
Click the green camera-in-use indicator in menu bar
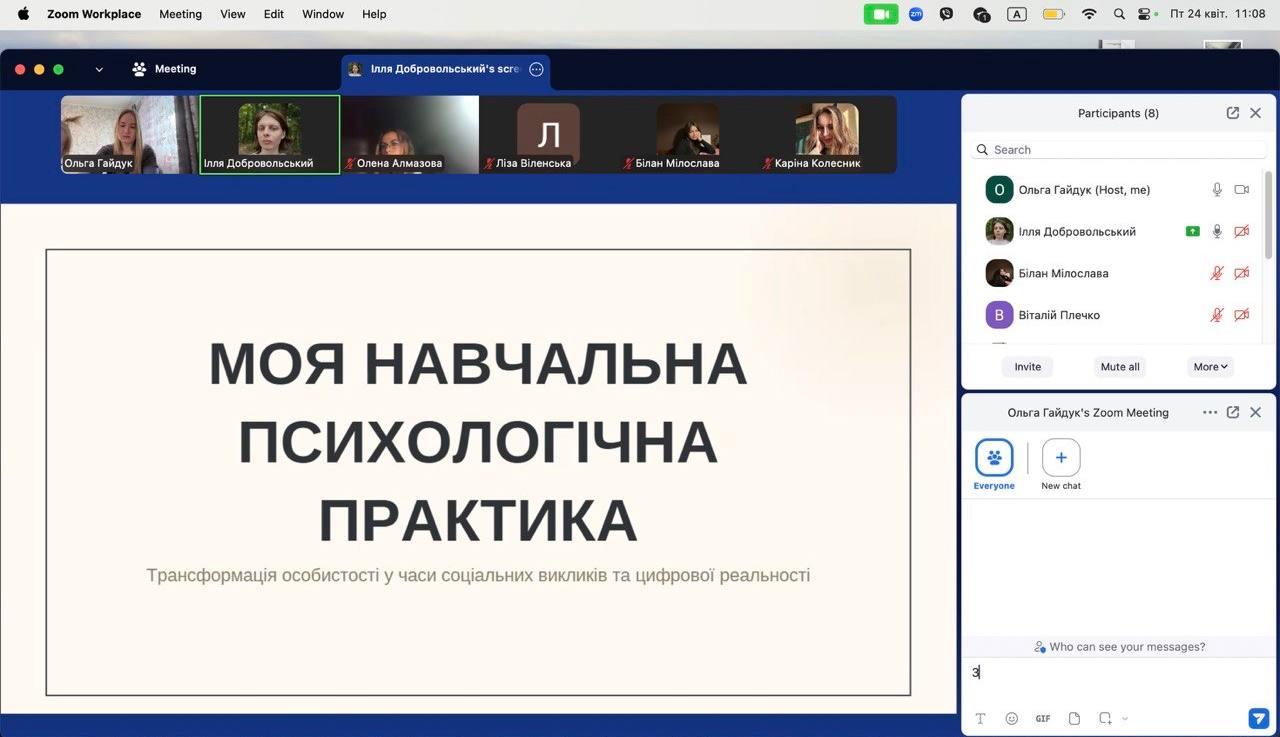point(881,14)
